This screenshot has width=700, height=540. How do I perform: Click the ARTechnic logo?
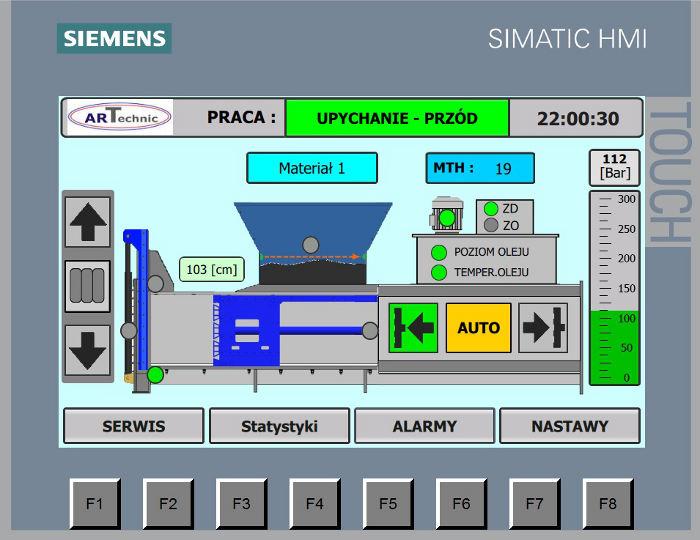click(x=120, y=117)
